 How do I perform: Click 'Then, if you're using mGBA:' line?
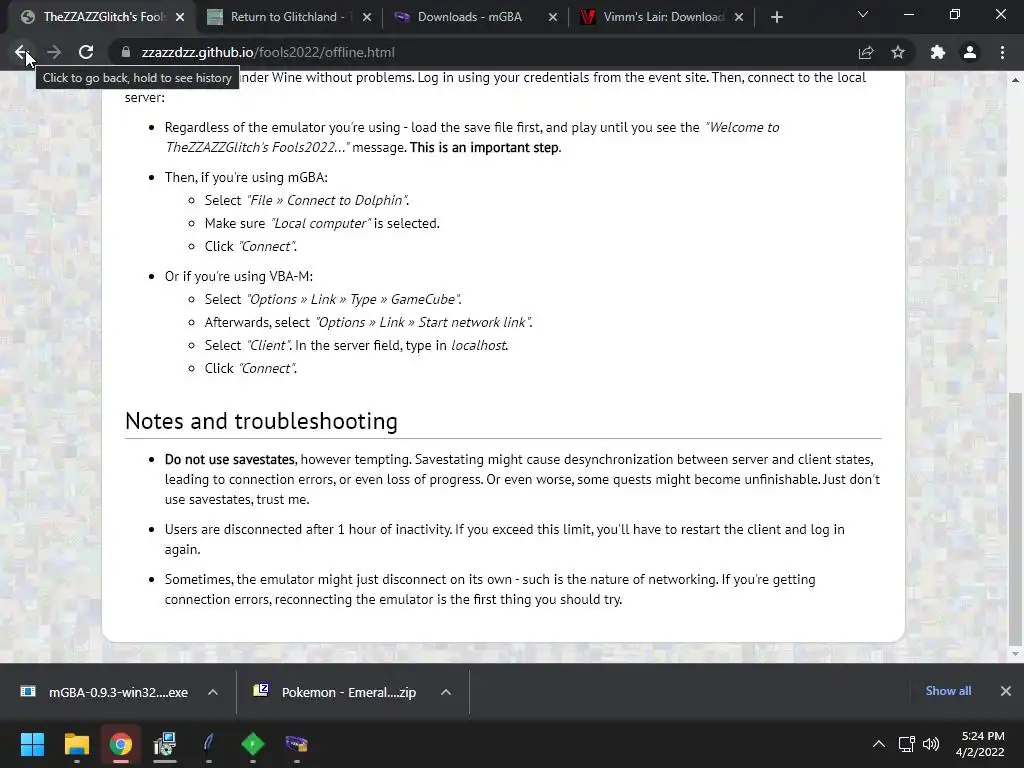(x=246, y=178)
